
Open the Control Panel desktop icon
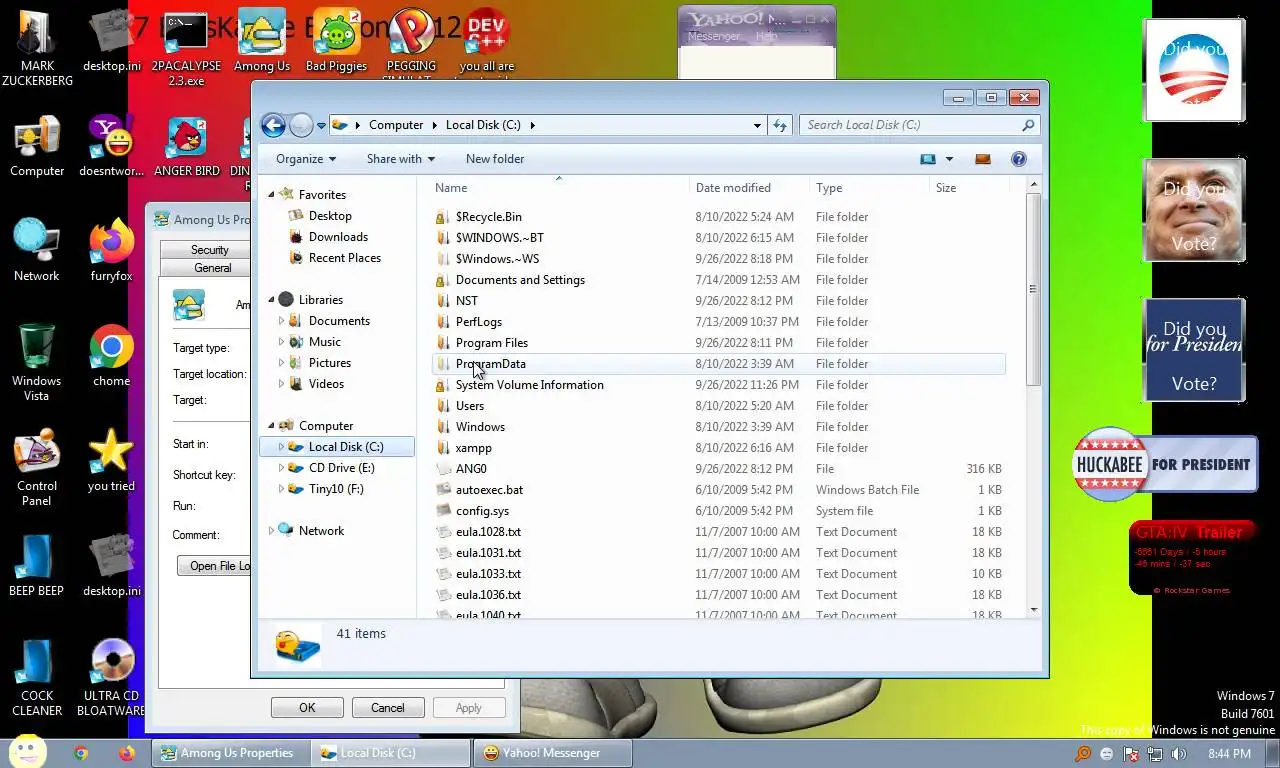[37, 467]
